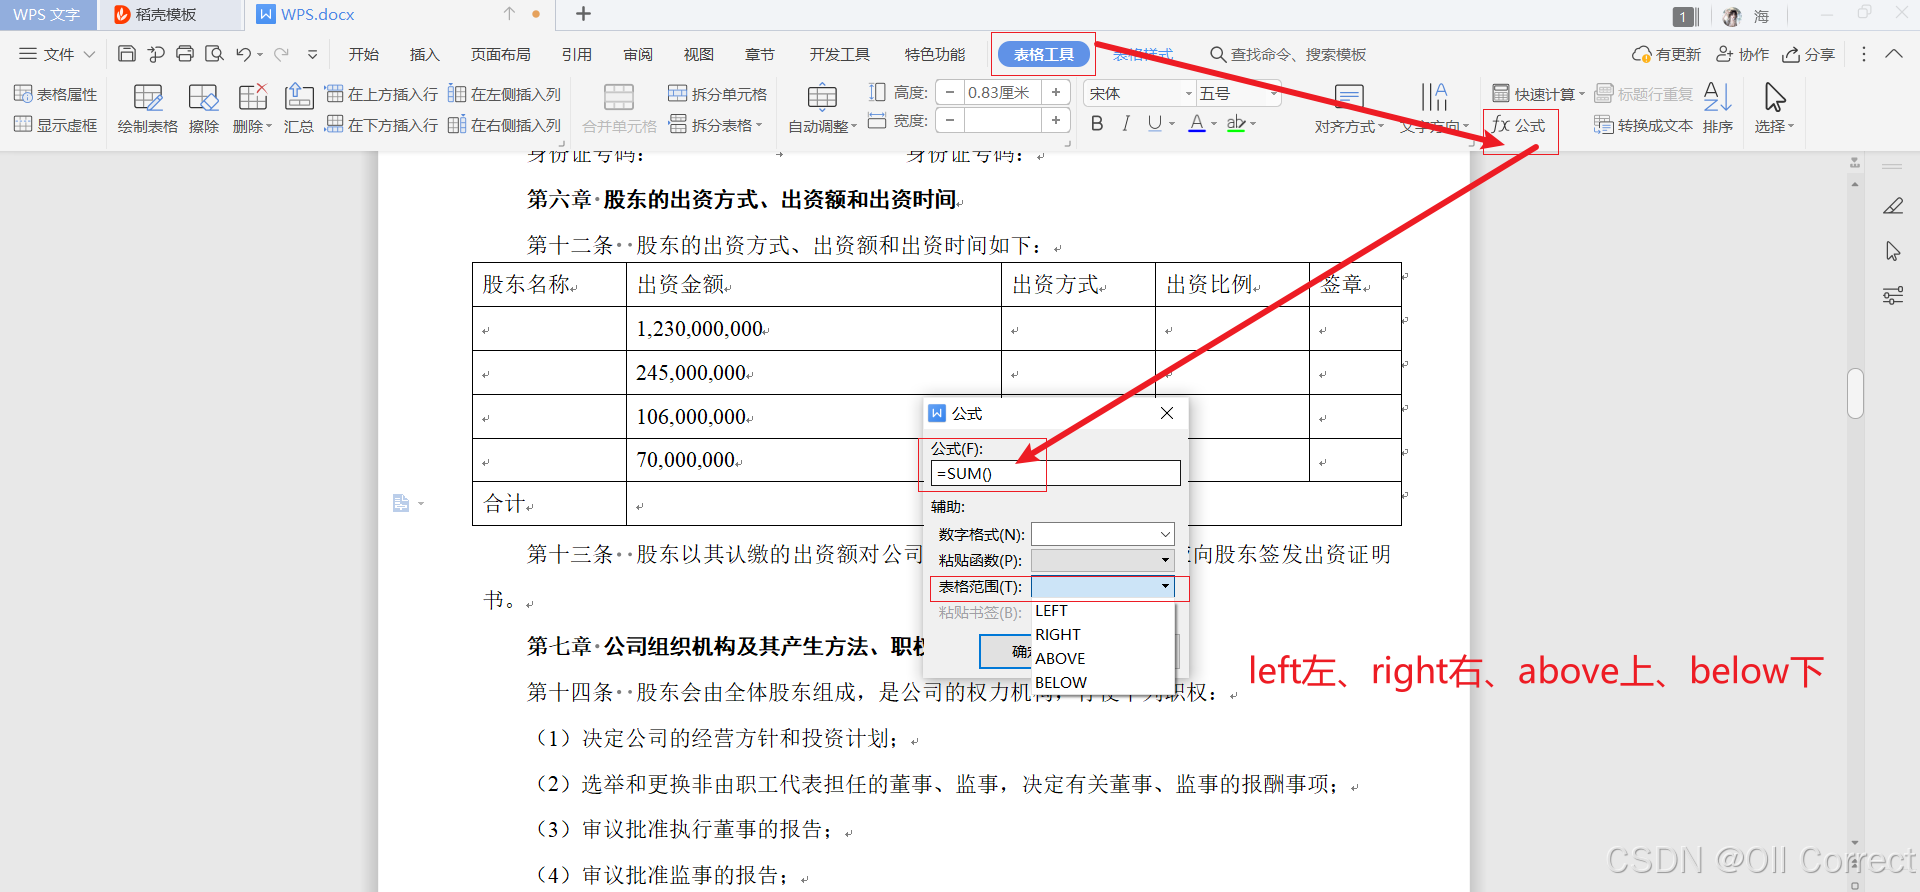The width and height of the screenshot is (1920, 892).
Task: Toggle Bold formatting
Action: [x=1097, y=123]
